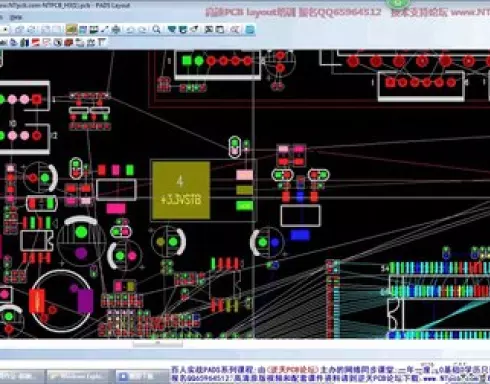Select the blue rectangular pad below white outline
The width and height of the screenshot is (490, 384).
[x=300, y=235]
